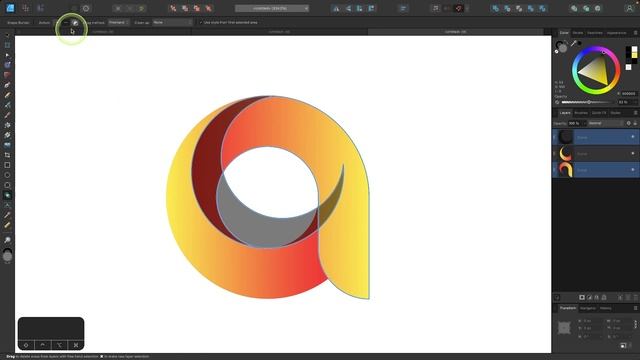The image size is (640, 360).
Task: Click the stroke/fill color selector circles
Action: [x=562, y=47]
